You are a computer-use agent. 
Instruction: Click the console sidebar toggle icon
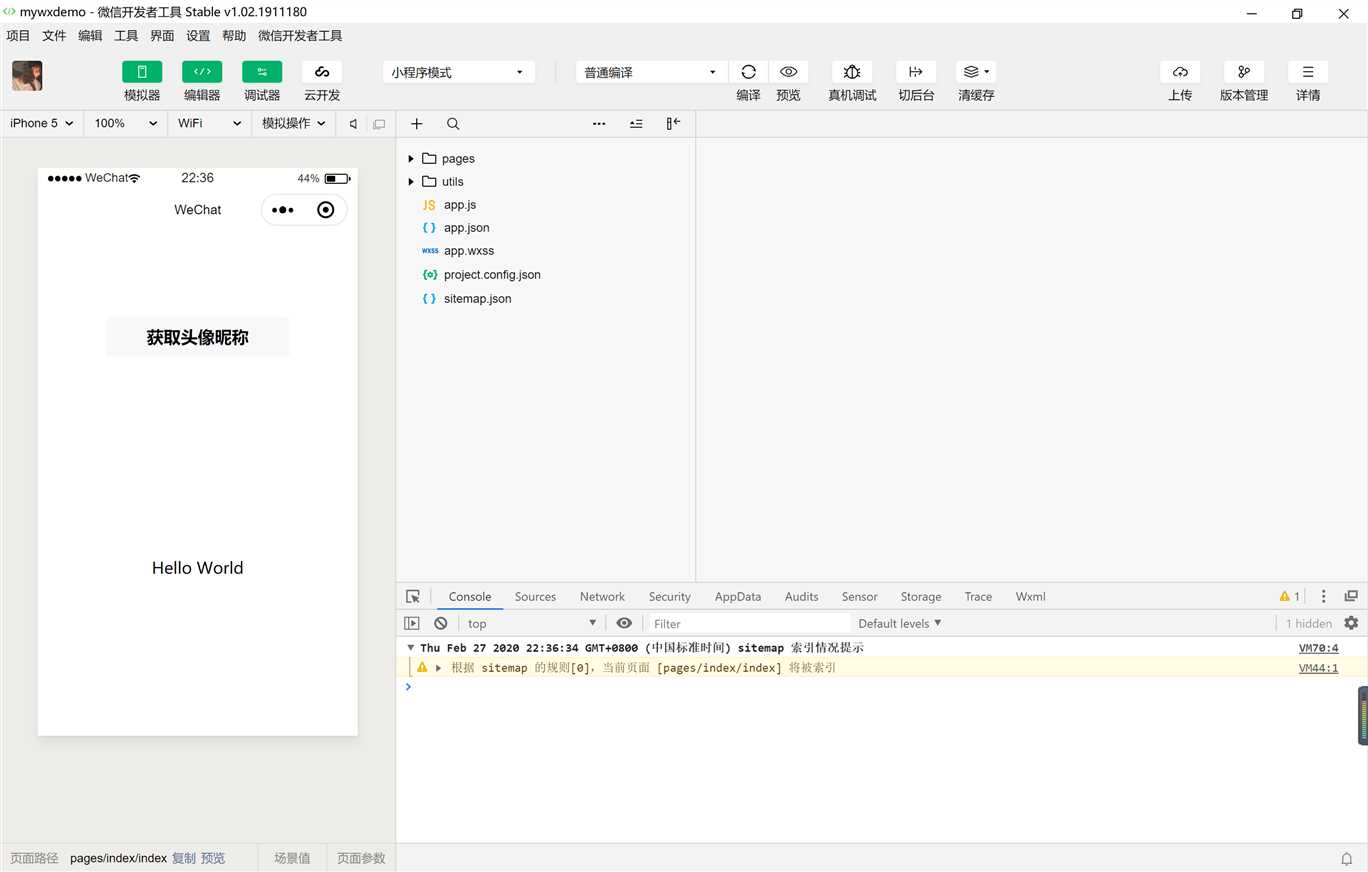(x=412, y=623)
